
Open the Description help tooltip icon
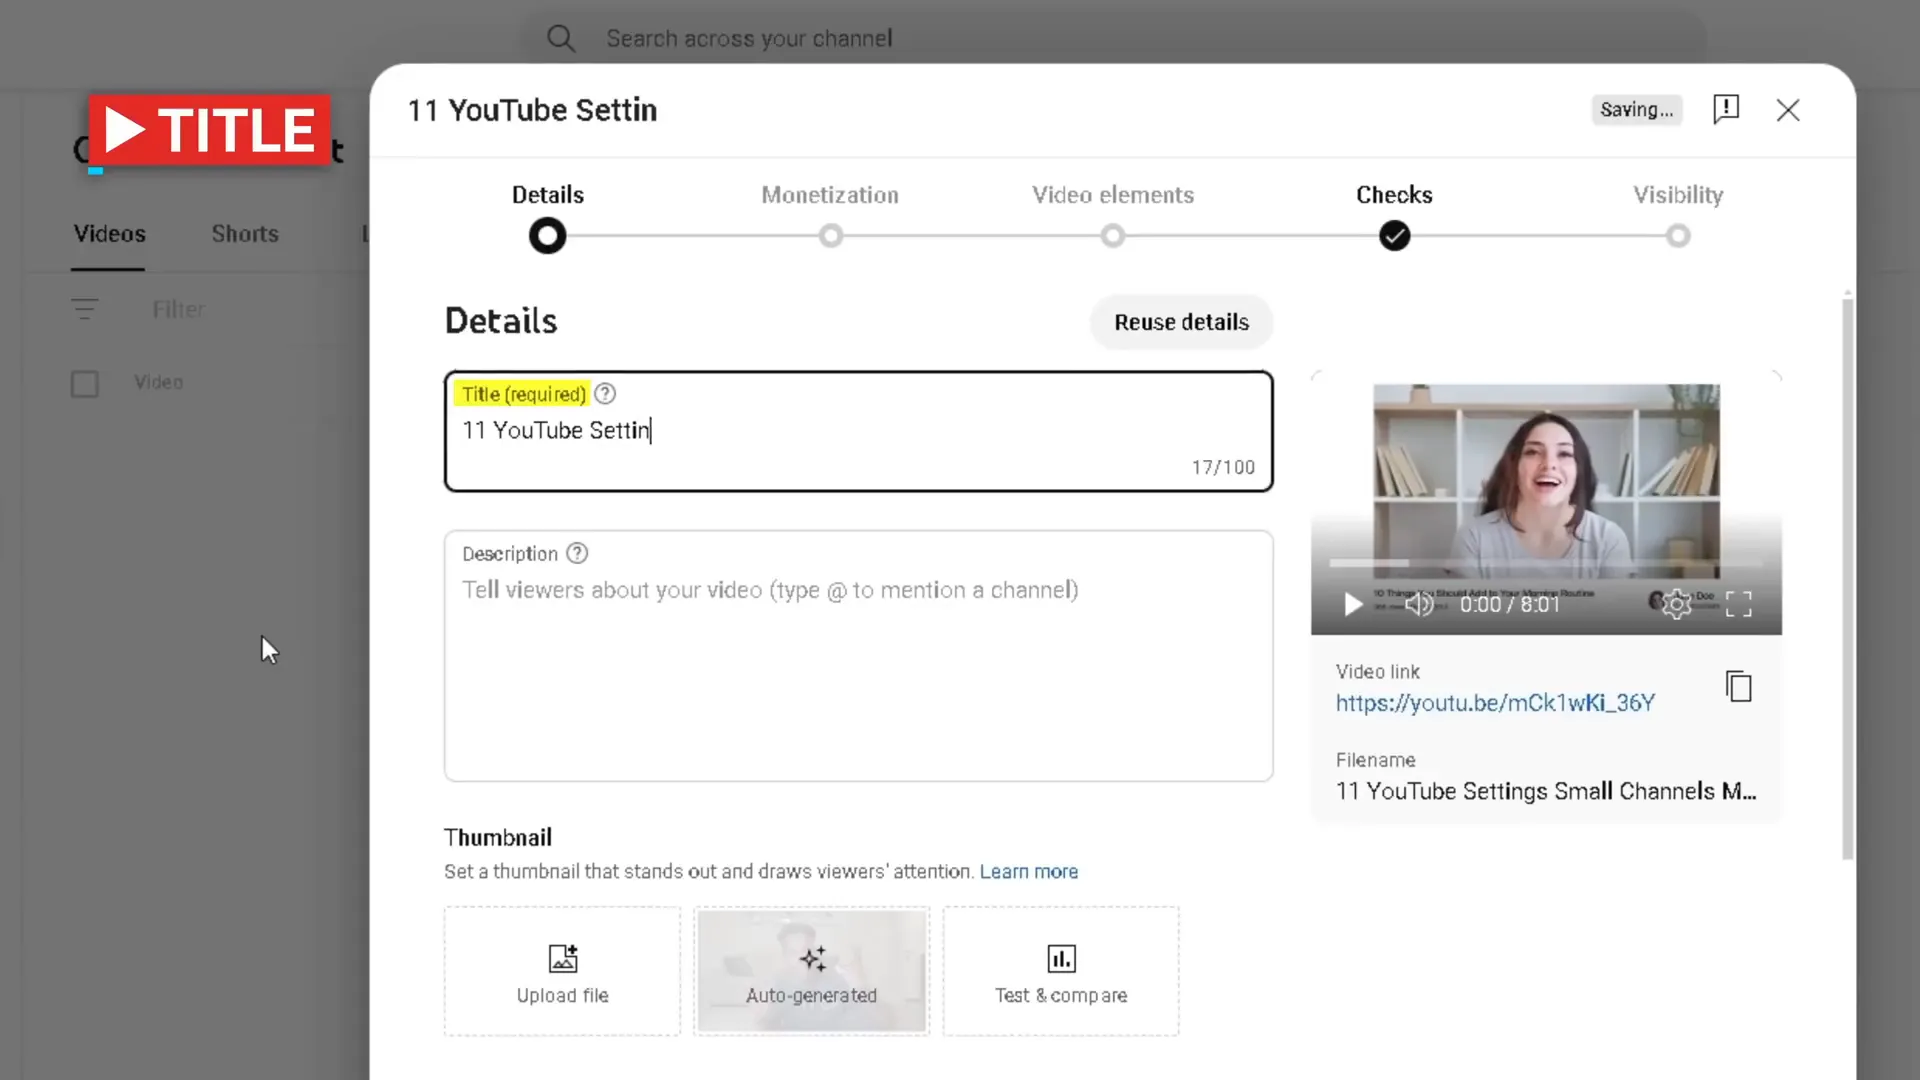tap(577, 553)
